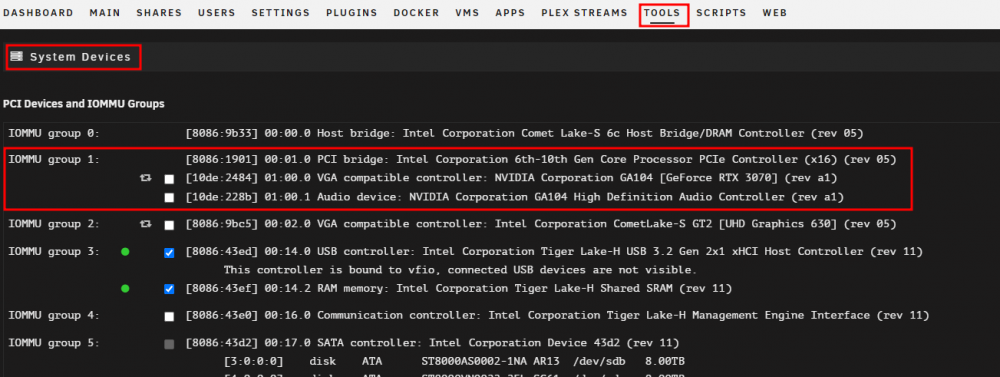Open the Shares tab
1000x377 pixels.
point(159,13)
